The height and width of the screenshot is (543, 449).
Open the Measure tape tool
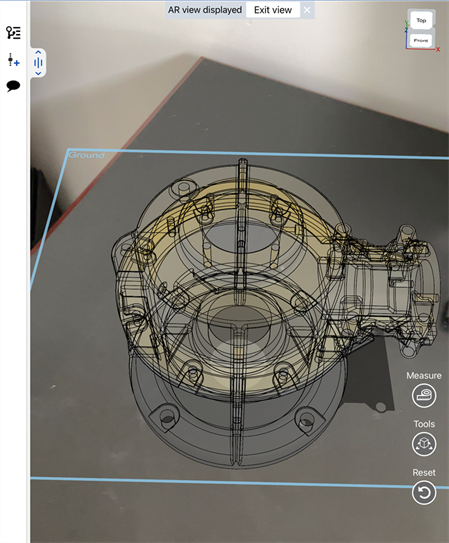coord(424,395)
